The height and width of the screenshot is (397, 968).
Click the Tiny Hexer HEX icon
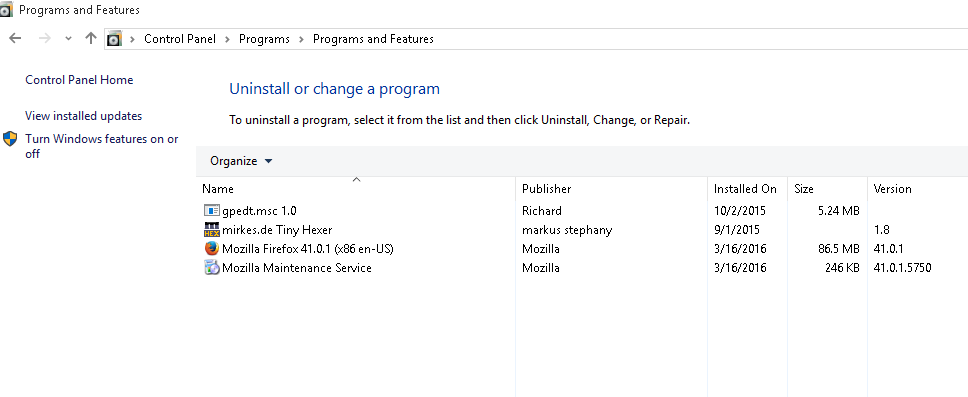pyautogui.click(x=212, y=230)
